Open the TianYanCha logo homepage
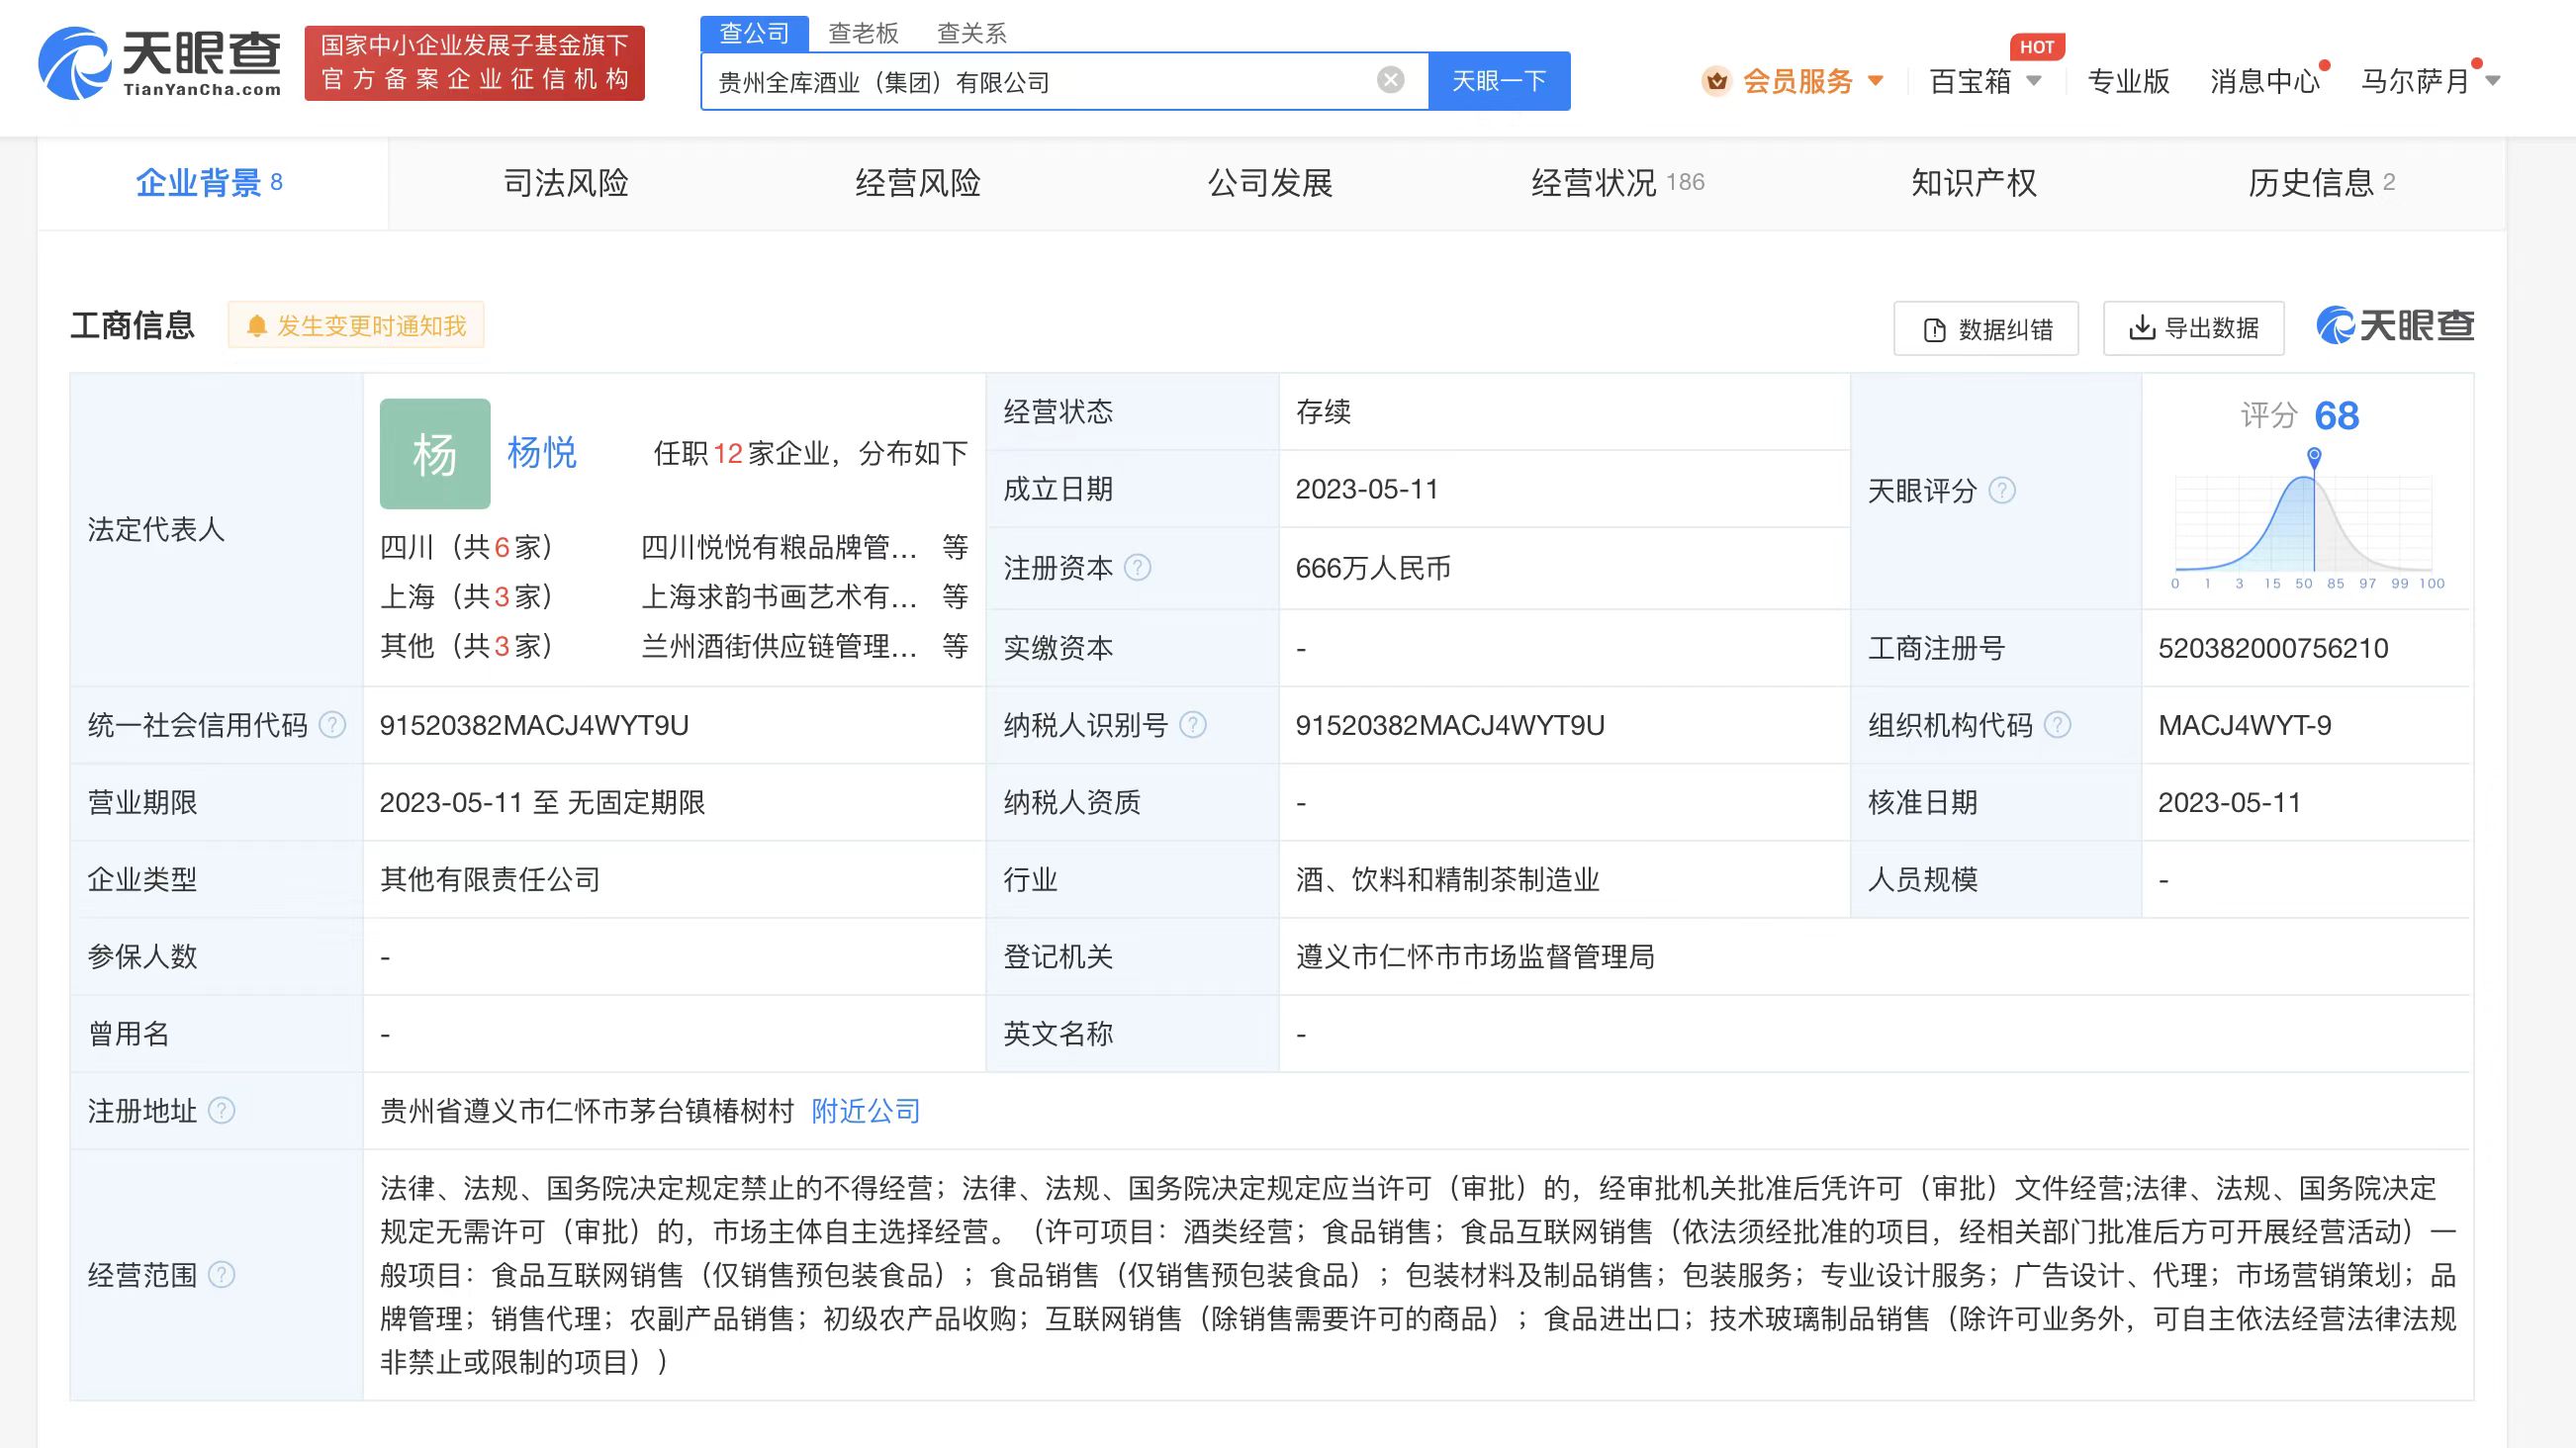2576x1448 pixels. (x=160, y=63)
